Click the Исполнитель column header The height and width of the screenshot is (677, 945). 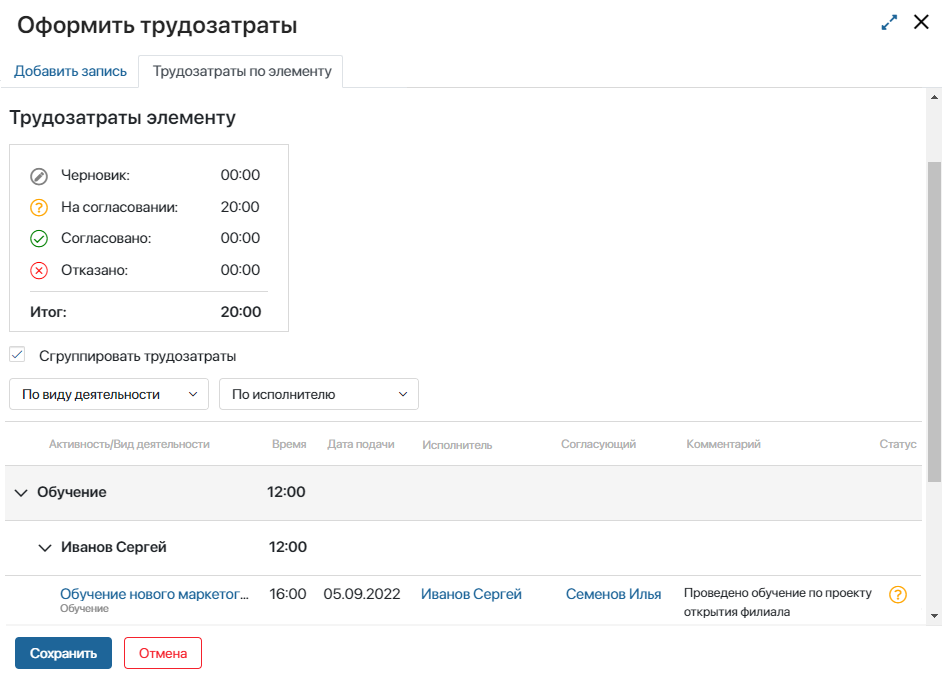(x=457, y=445)
